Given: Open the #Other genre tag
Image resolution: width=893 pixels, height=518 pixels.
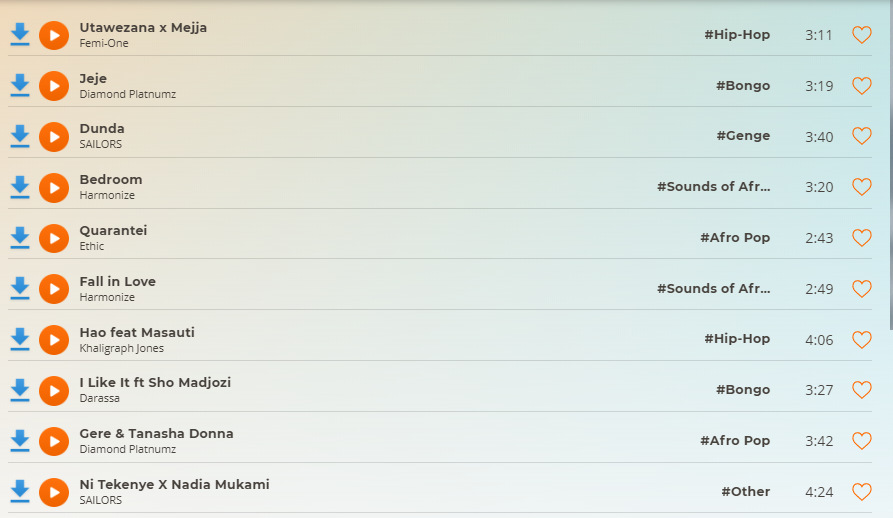Looking at the screenshot, I should tap(745, 491).
